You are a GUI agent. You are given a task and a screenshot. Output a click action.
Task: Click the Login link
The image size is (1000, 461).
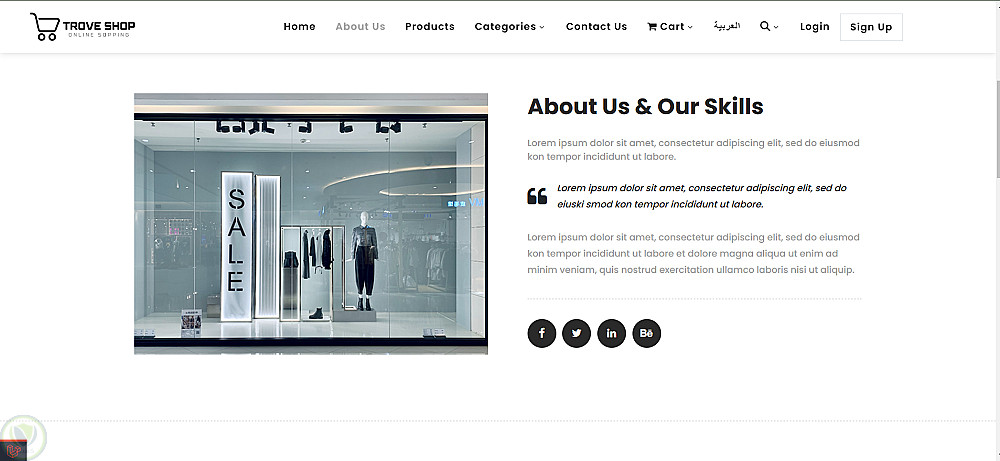pyautogui.click(x=814, y=27)
